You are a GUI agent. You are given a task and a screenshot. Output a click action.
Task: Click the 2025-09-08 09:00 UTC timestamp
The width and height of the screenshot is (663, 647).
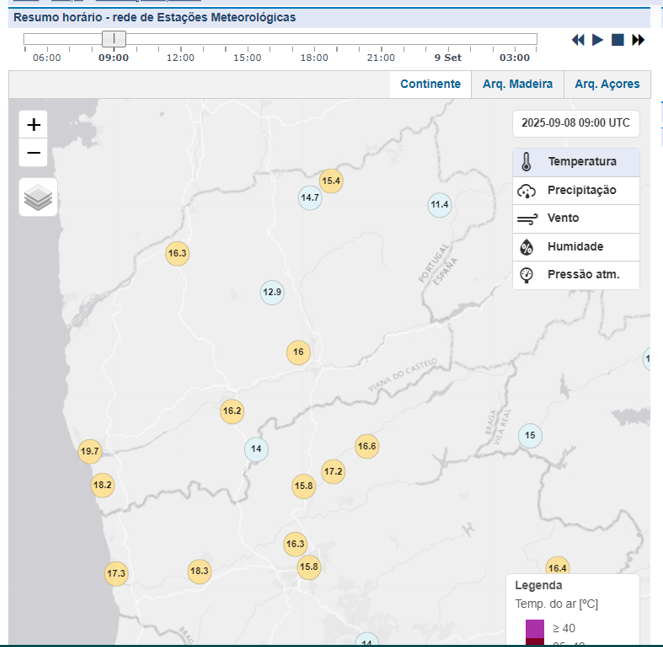click(575, 123)
